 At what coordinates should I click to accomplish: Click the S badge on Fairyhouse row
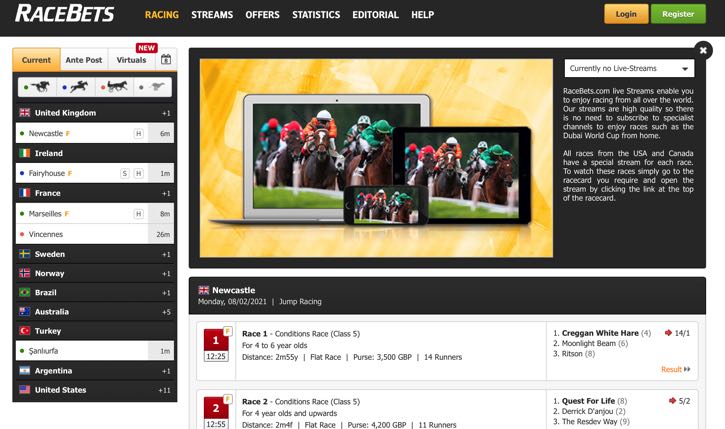click(x=125, y=173)
